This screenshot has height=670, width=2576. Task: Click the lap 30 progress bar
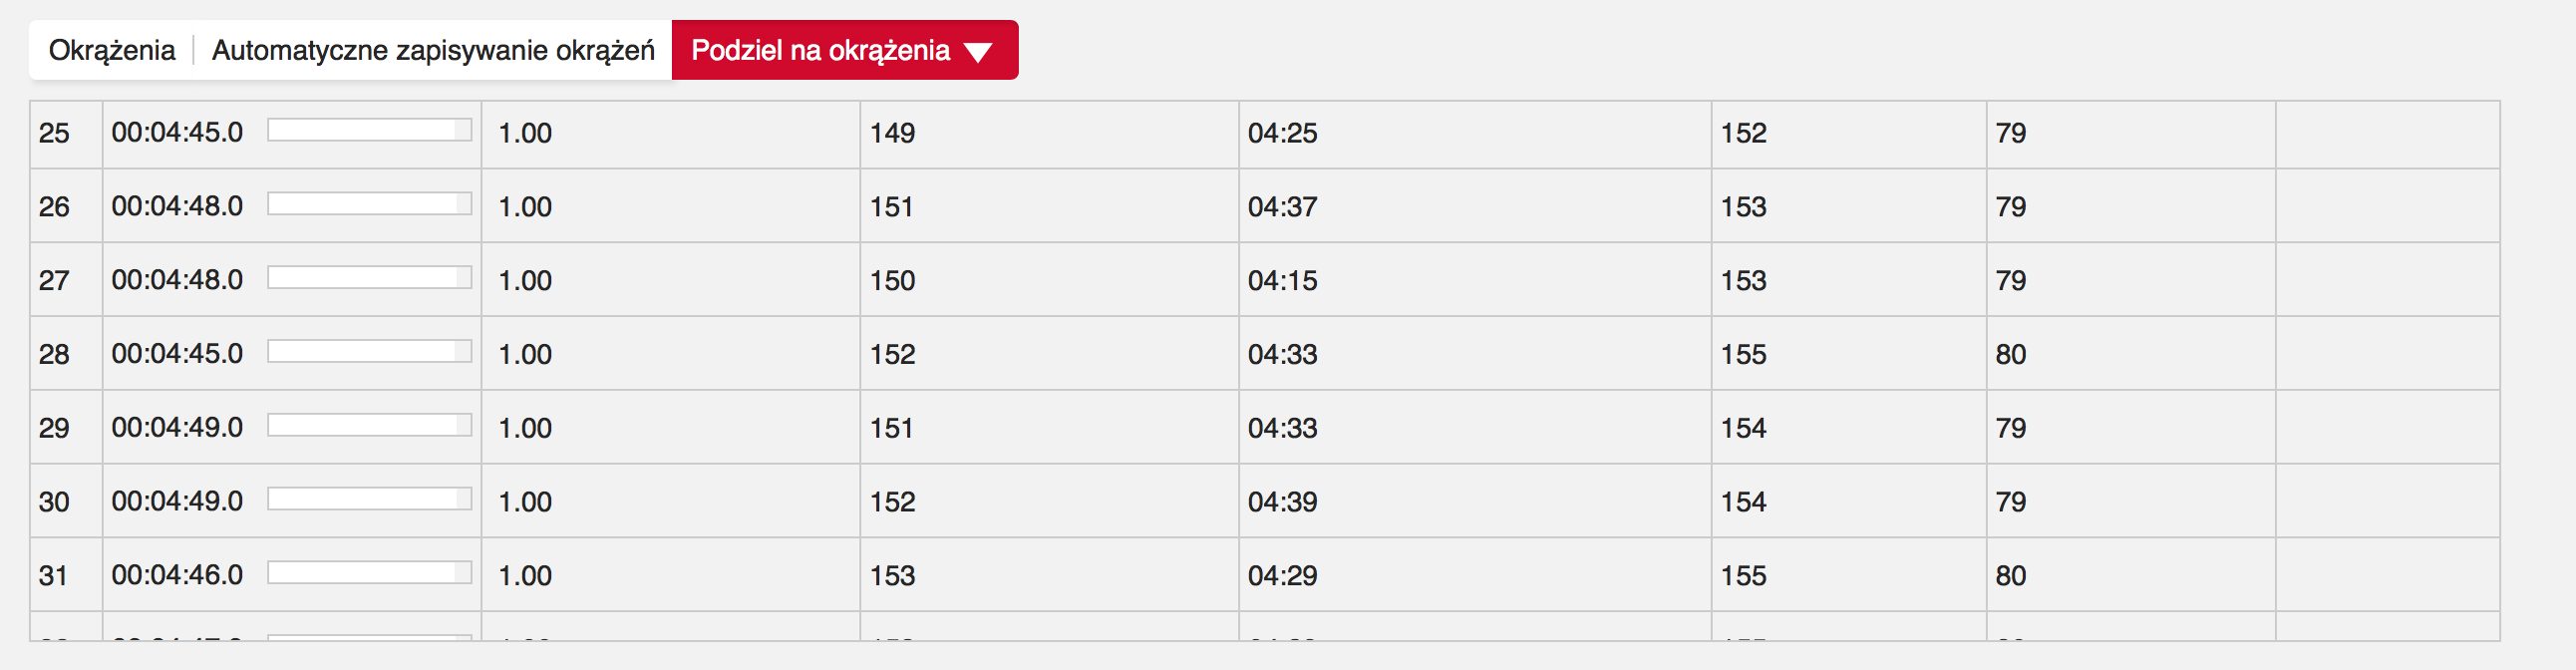click(369, 500)
